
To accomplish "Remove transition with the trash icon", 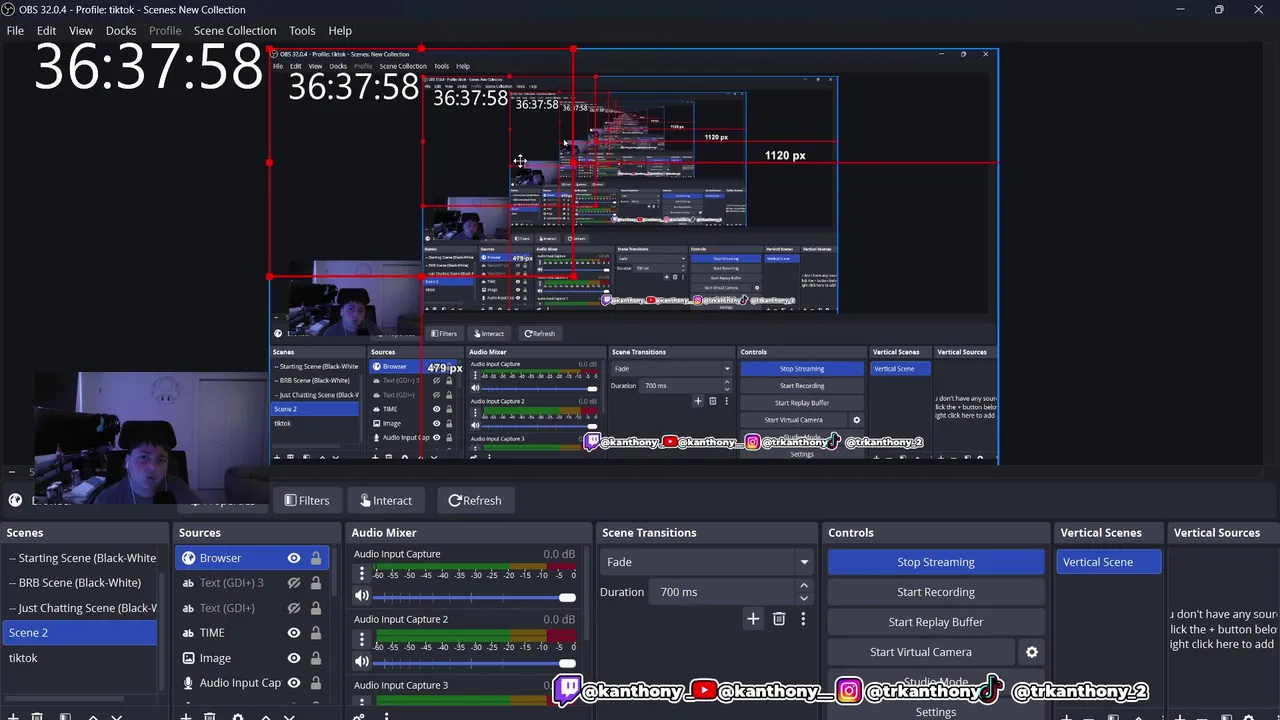I will coord(779,619).
